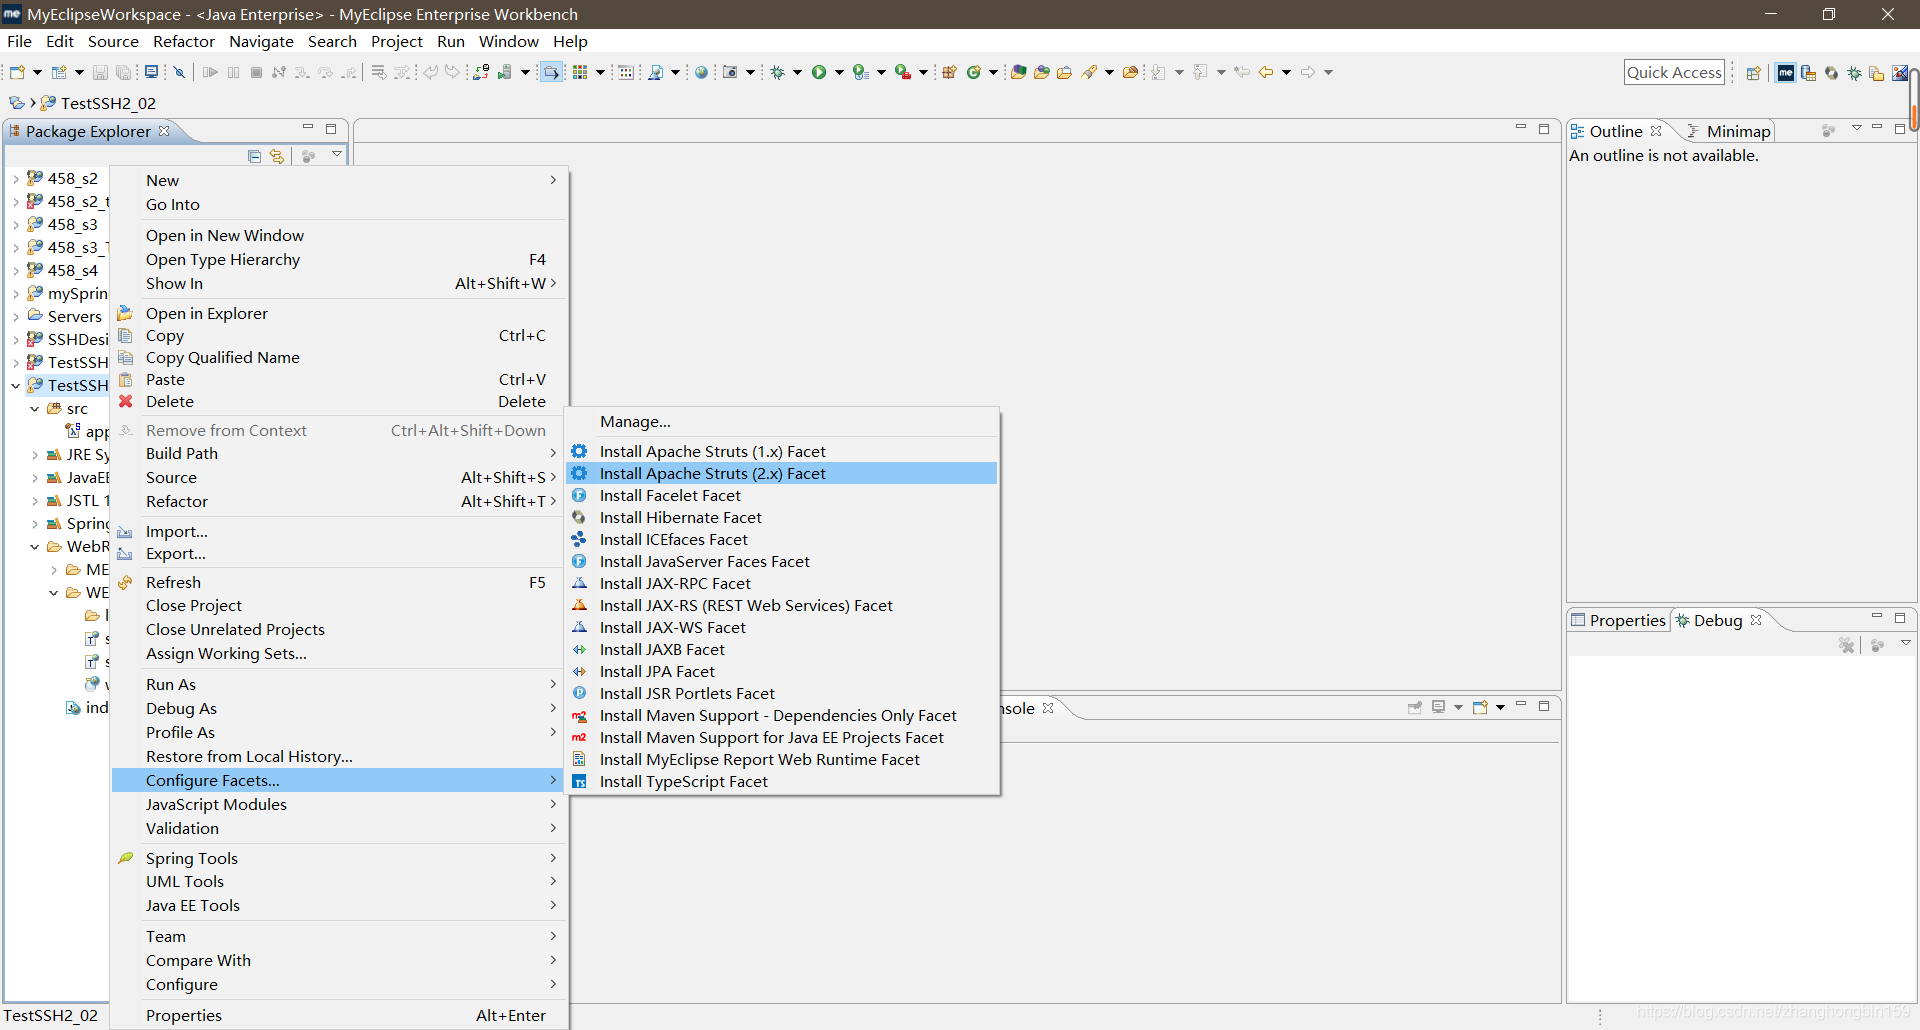Maximize the Package Explorer view
This screenshot has width=1920, height=1030.
click(331, 129)
